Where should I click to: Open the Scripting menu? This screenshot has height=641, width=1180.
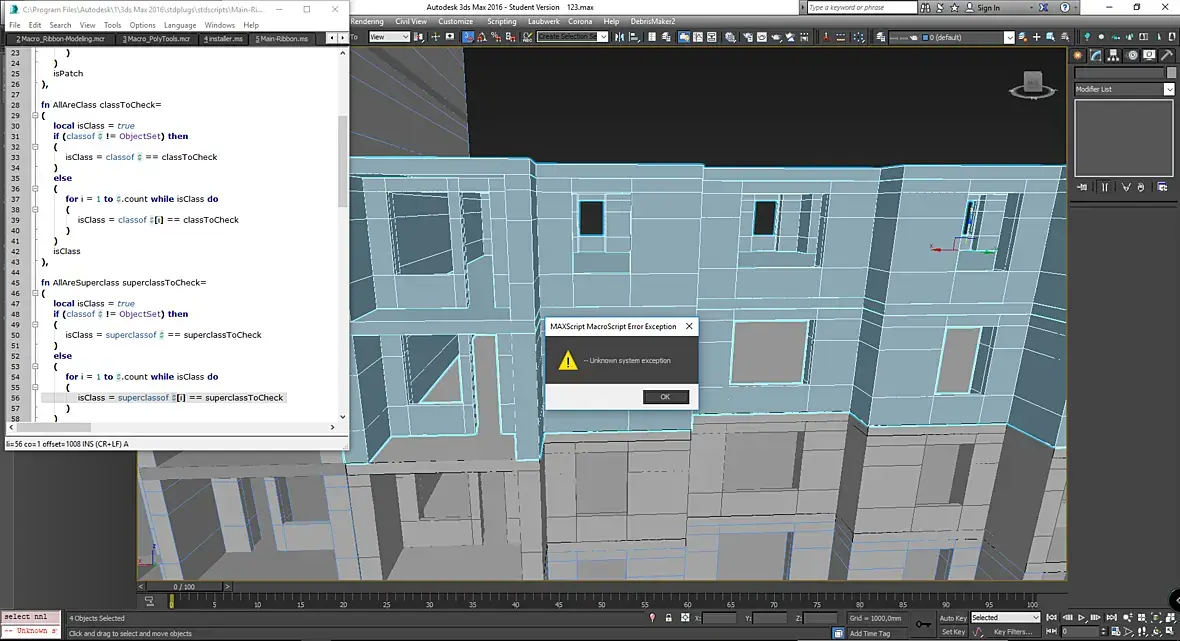tap(501, 21)
